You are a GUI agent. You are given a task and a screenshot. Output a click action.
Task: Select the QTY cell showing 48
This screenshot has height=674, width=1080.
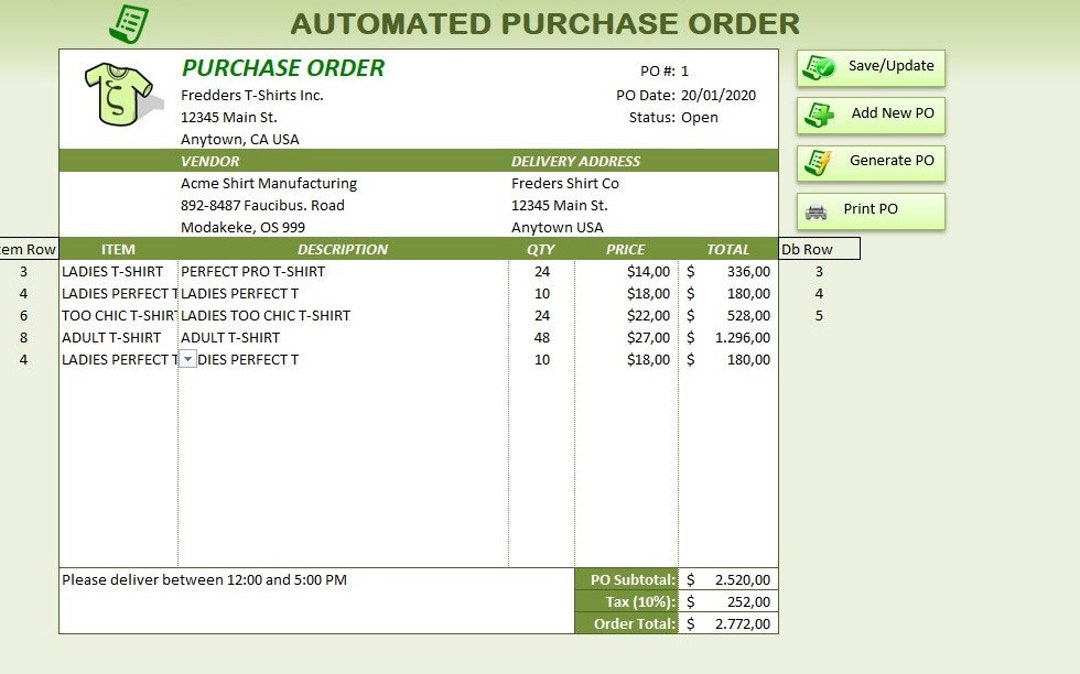point(540,337)
